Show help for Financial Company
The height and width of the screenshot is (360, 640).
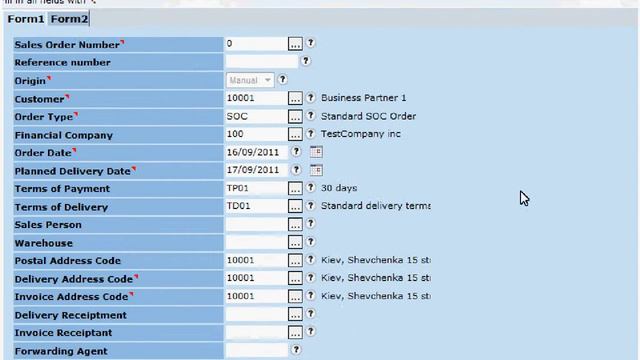tap(311, 133)
